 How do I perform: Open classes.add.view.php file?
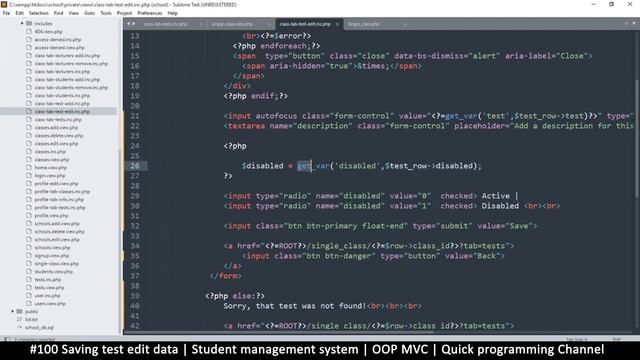[56, 127]
